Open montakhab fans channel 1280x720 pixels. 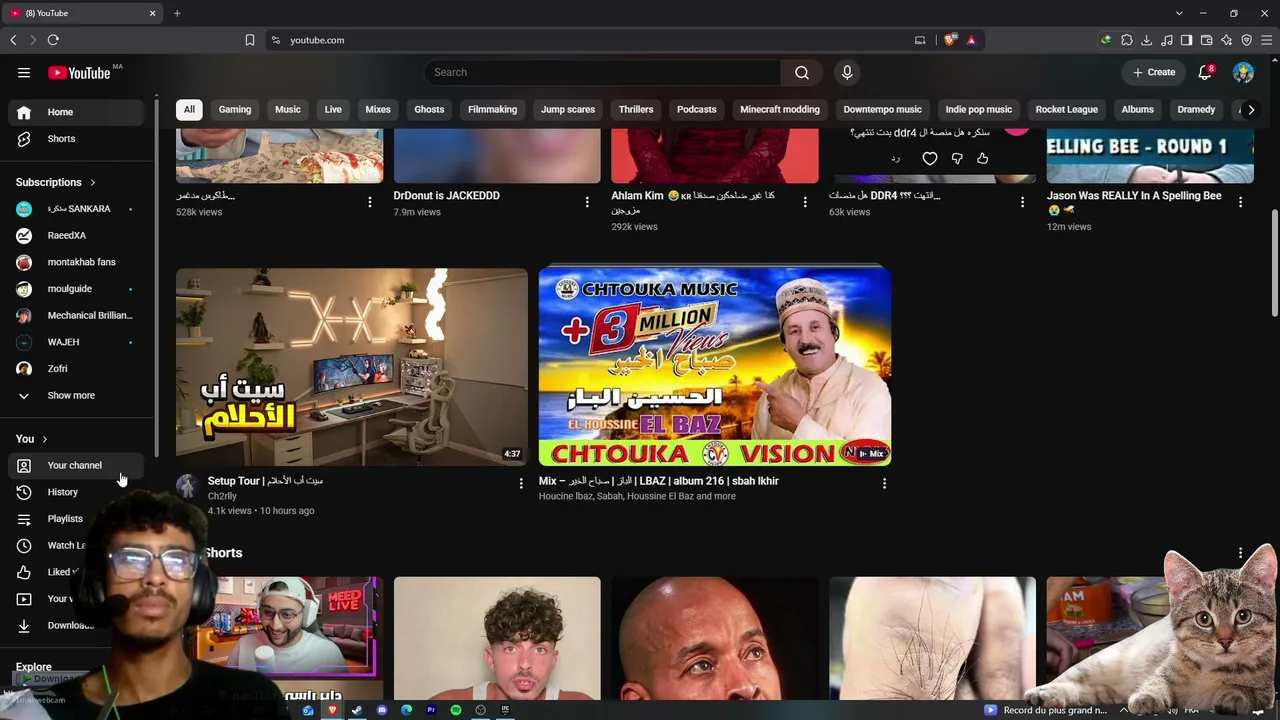tap(76, 262)
